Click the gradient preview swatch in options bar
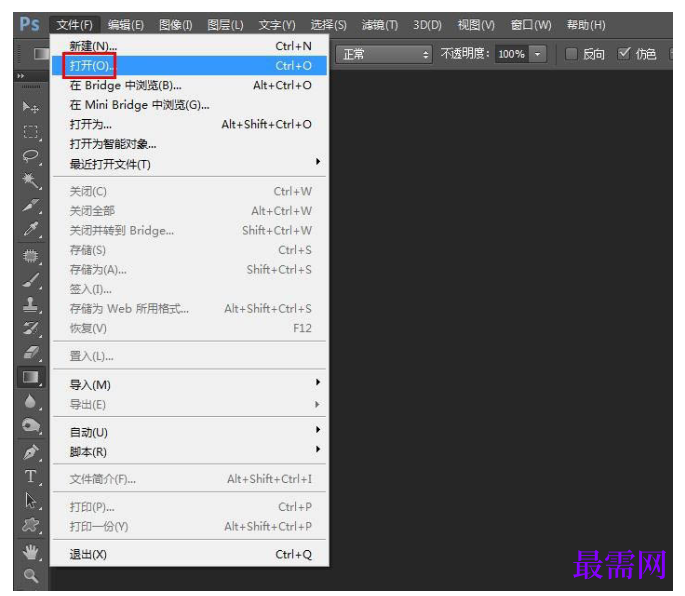This screenshot has width=685, height=596. point(42,54)
